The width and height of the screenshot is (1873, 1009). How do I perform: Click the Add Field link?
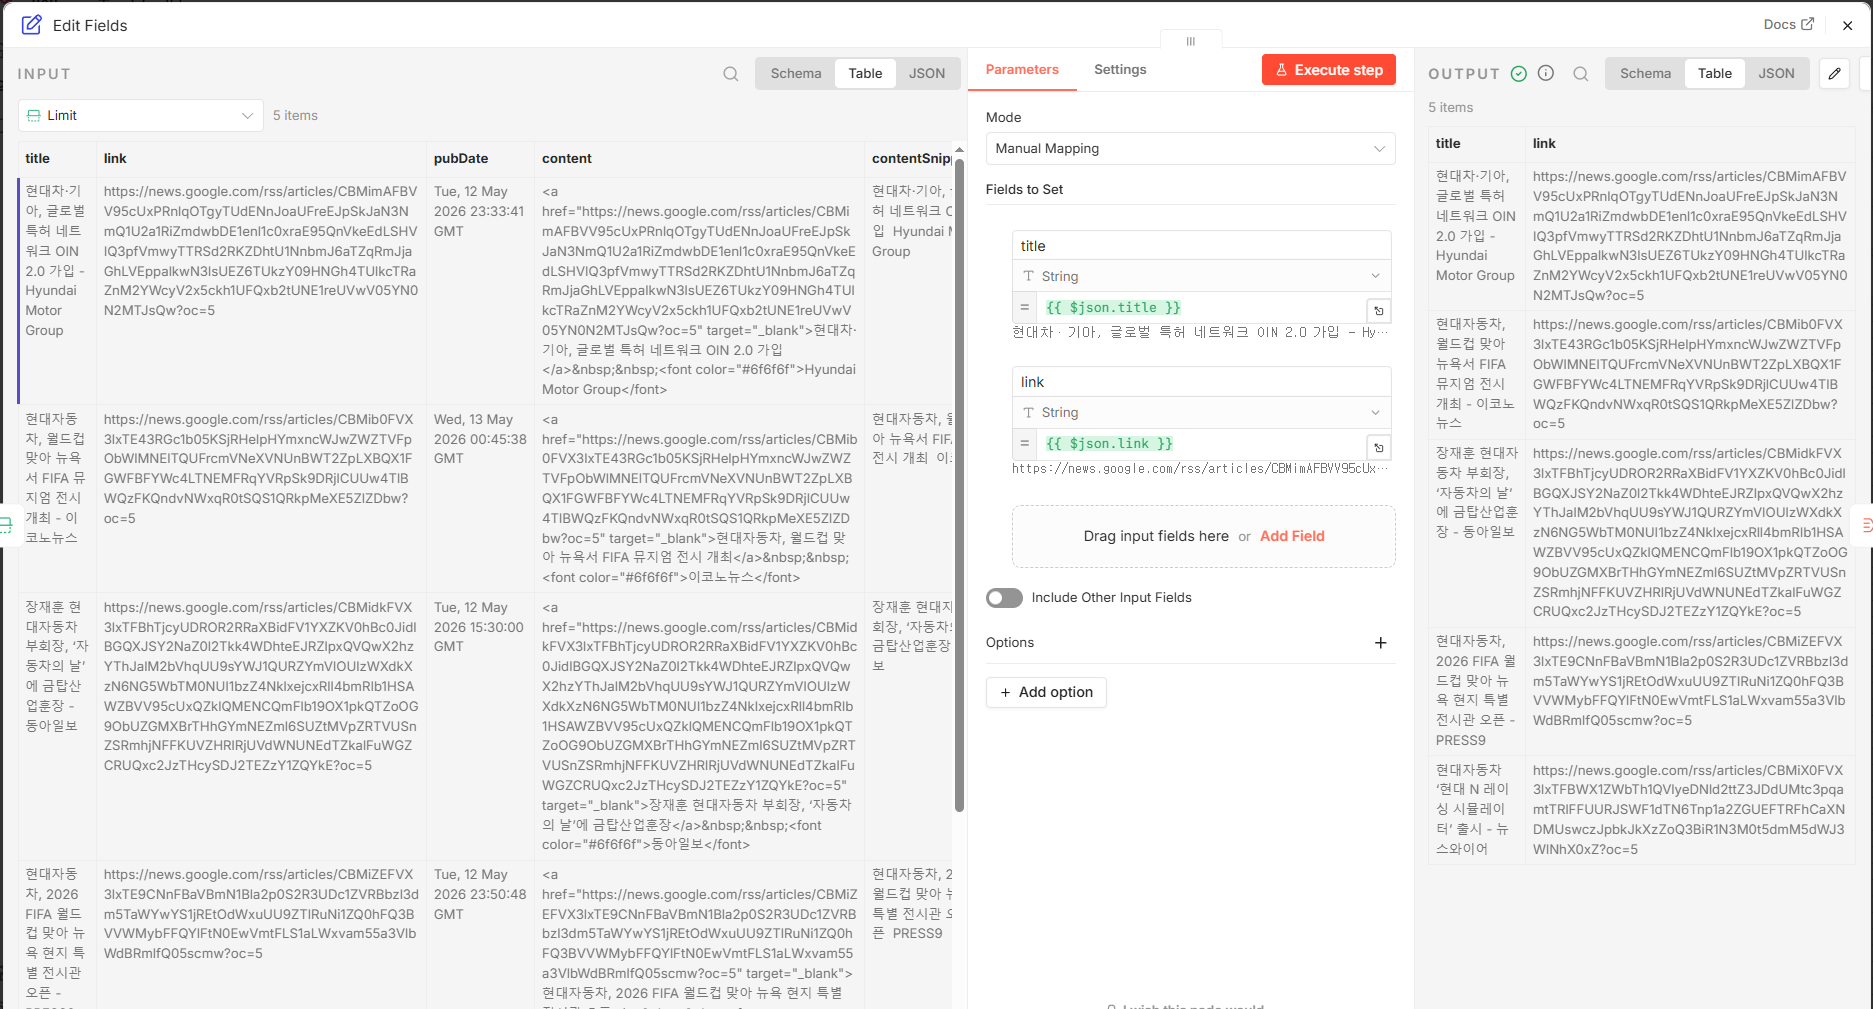point(1292,537)
